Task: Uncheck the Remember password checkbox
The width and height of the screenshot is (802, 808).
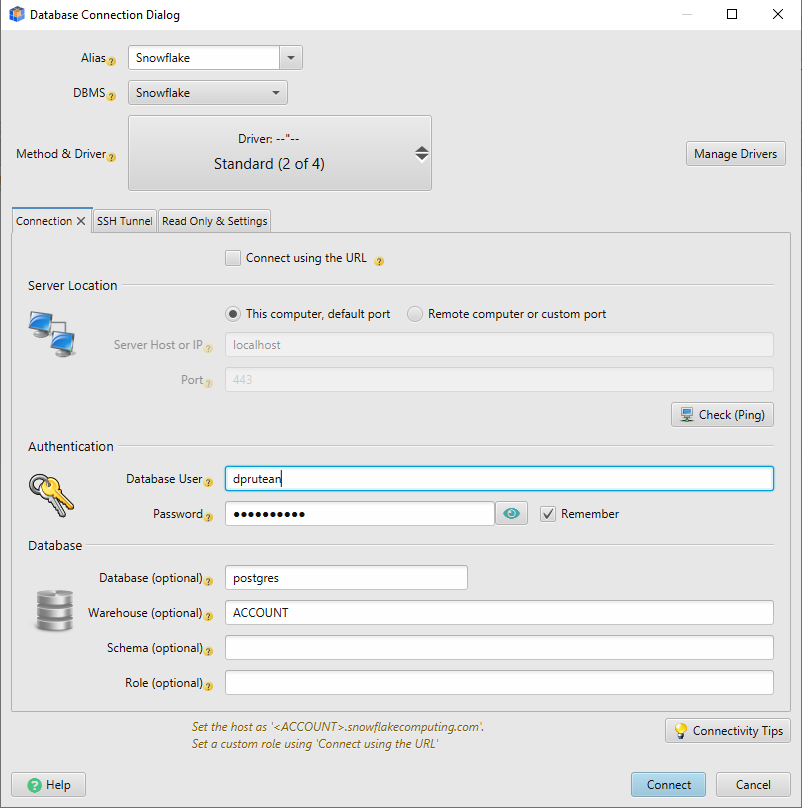Action: coord(548,514)
